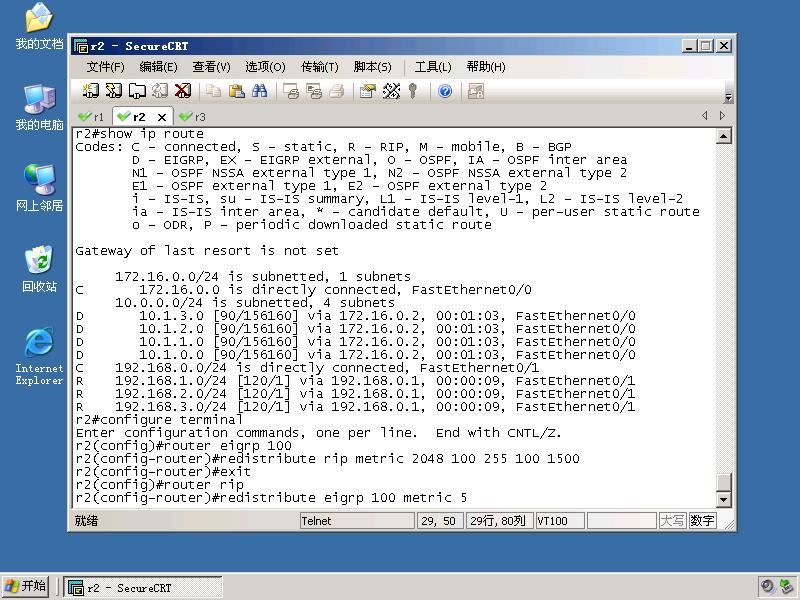Open the 文件(F) menu

click(x=105, y=67)
